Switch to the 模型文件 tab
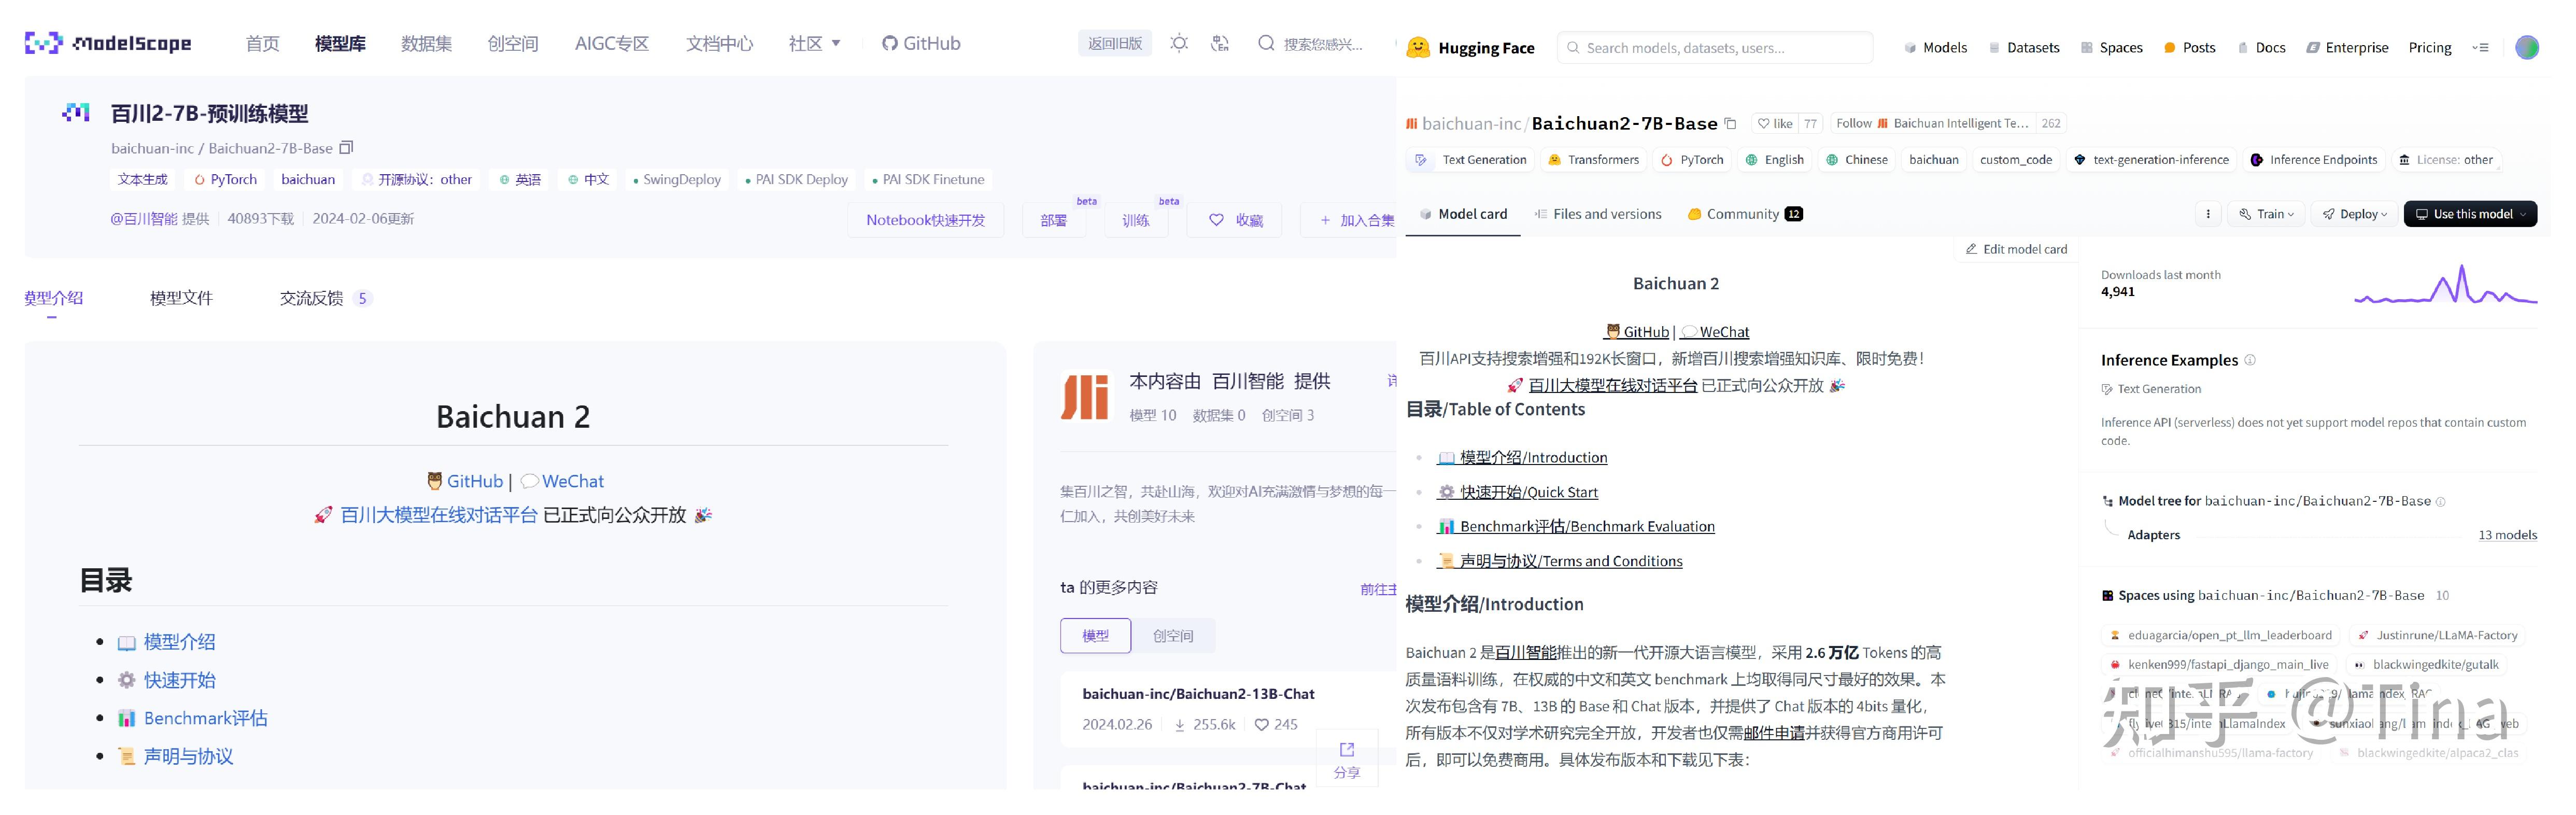Image resolution: width=2576 pixels, height=815 pixels. [x=181, y=297]
